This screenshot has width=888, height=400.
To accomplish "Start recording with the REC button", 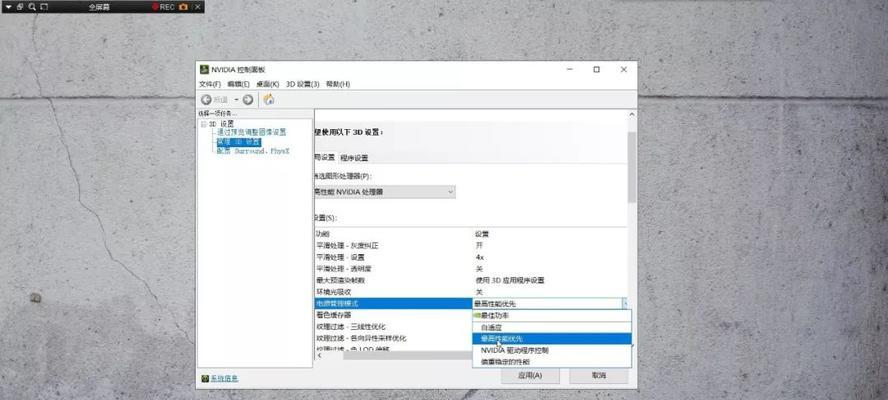I will coord(163,7).
